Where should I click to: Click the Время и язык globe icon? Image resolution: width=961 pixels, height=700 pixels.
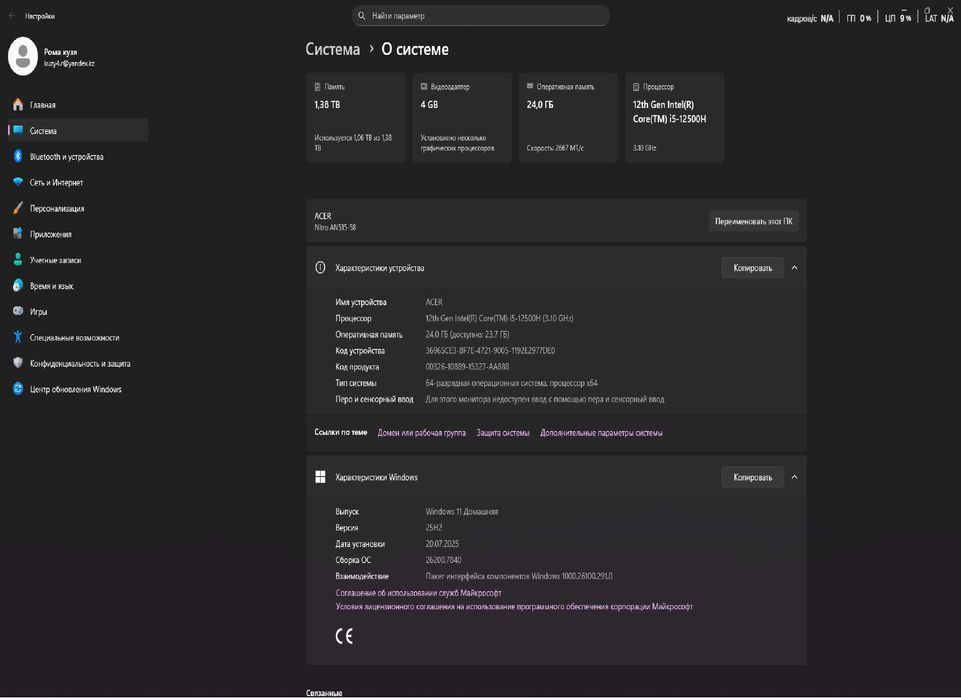coord(18,286)
